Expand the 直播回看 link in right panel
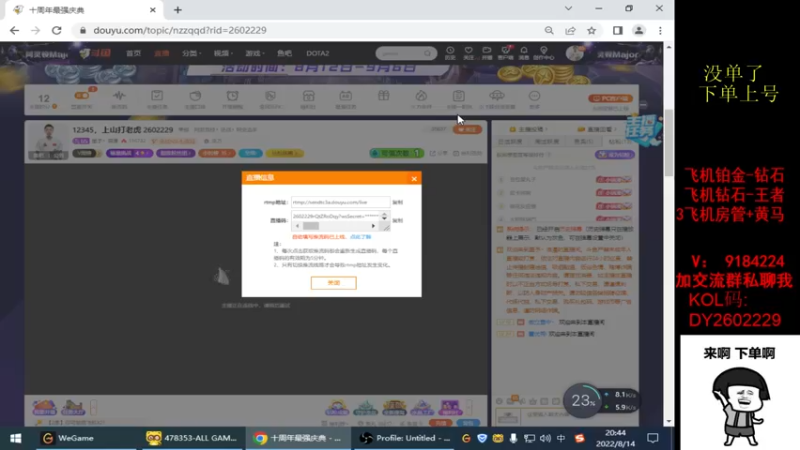This screenshot has width=800, height=450. click(x=597, y=130)
